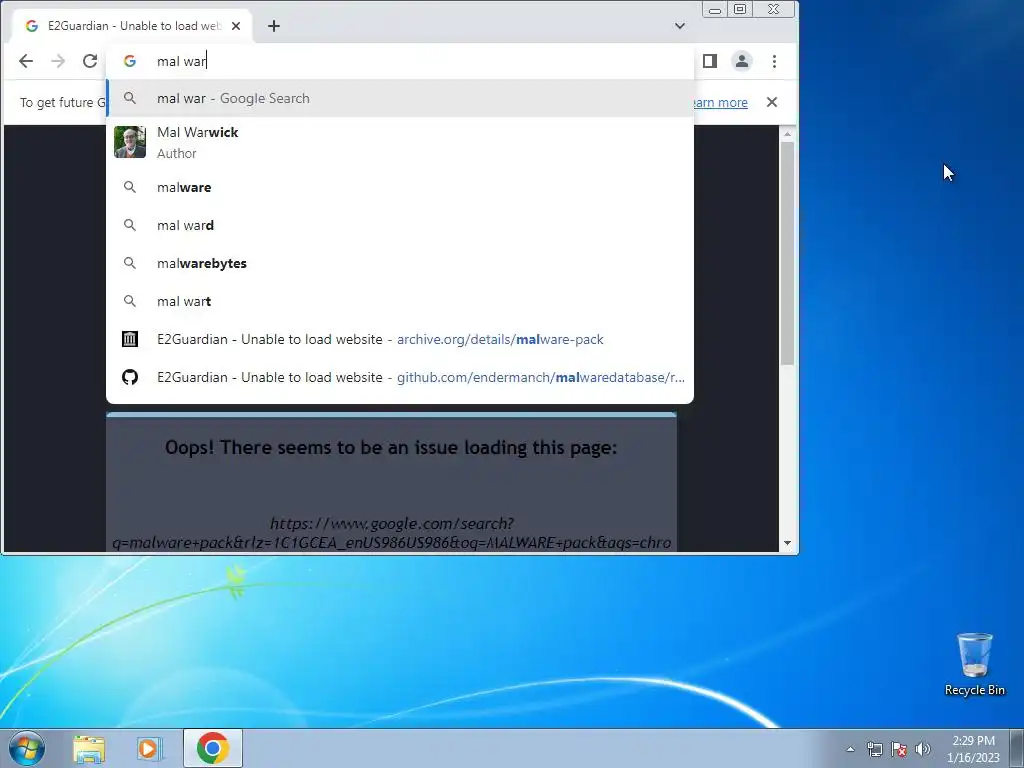Choose the 'malwarebytes' suggestion
Screen dimensions: 1024x768
point(400,263)
